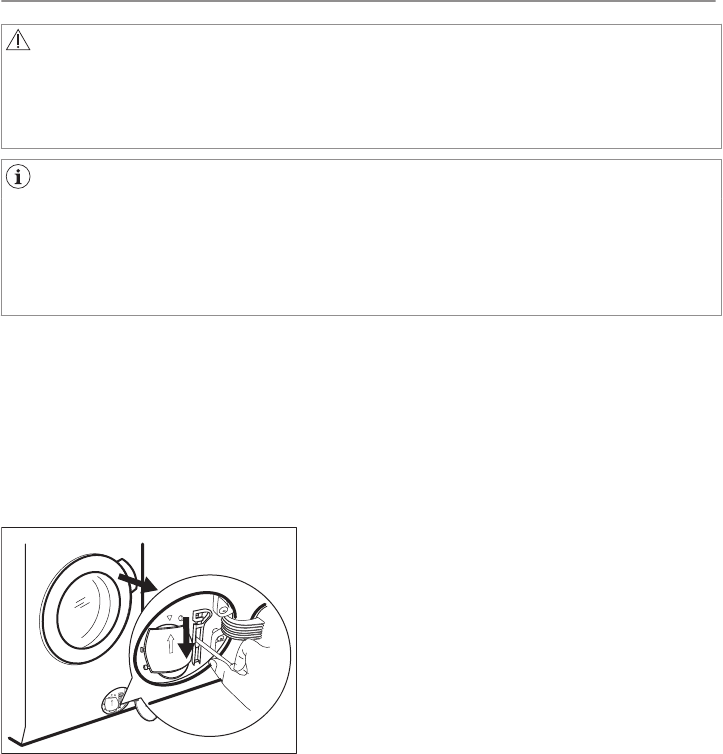Screen dimensions: 723x754
Task: Click the washing machine door glass
Action: click(x=88, y=610)
